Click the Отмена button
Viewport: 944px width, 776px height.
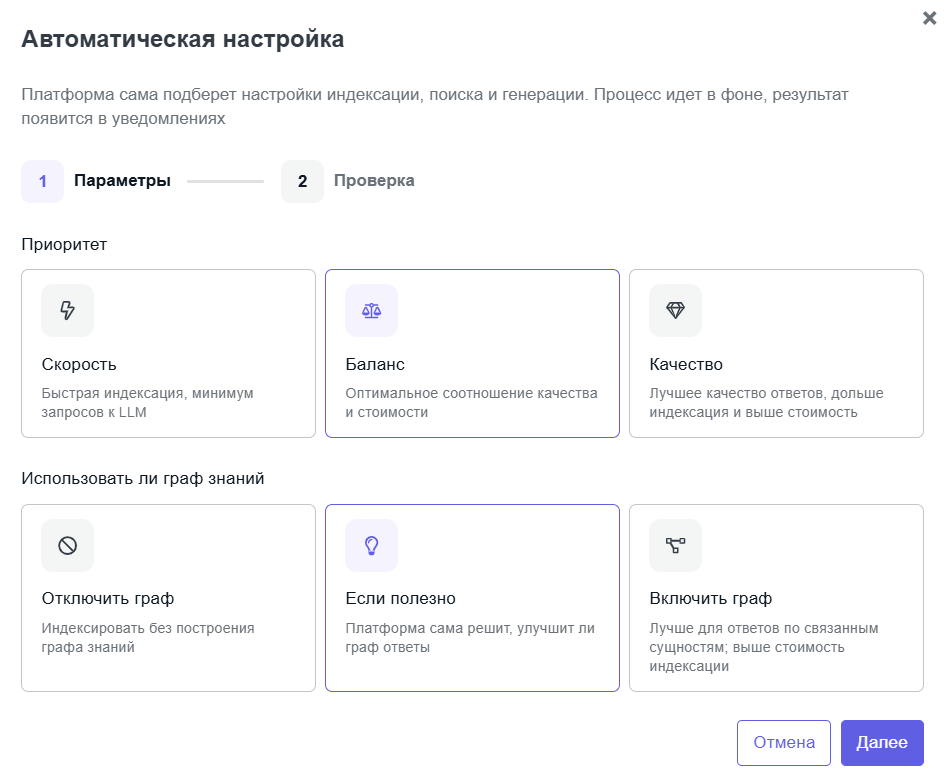tap(784, 743)
